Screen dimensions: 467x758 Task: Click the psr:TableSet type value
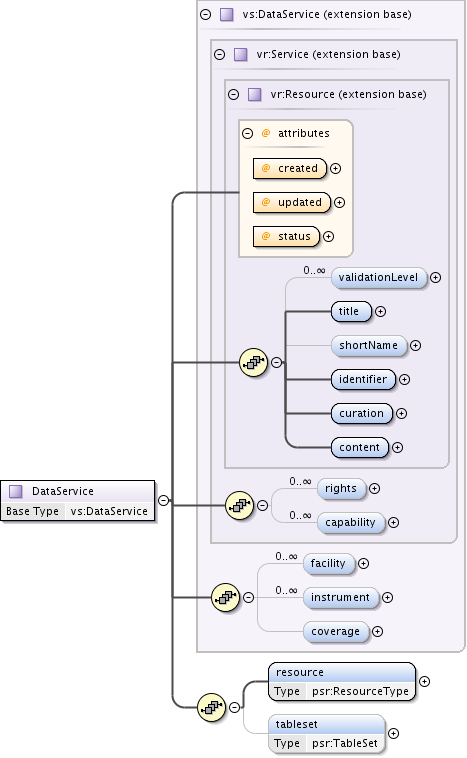345,743
